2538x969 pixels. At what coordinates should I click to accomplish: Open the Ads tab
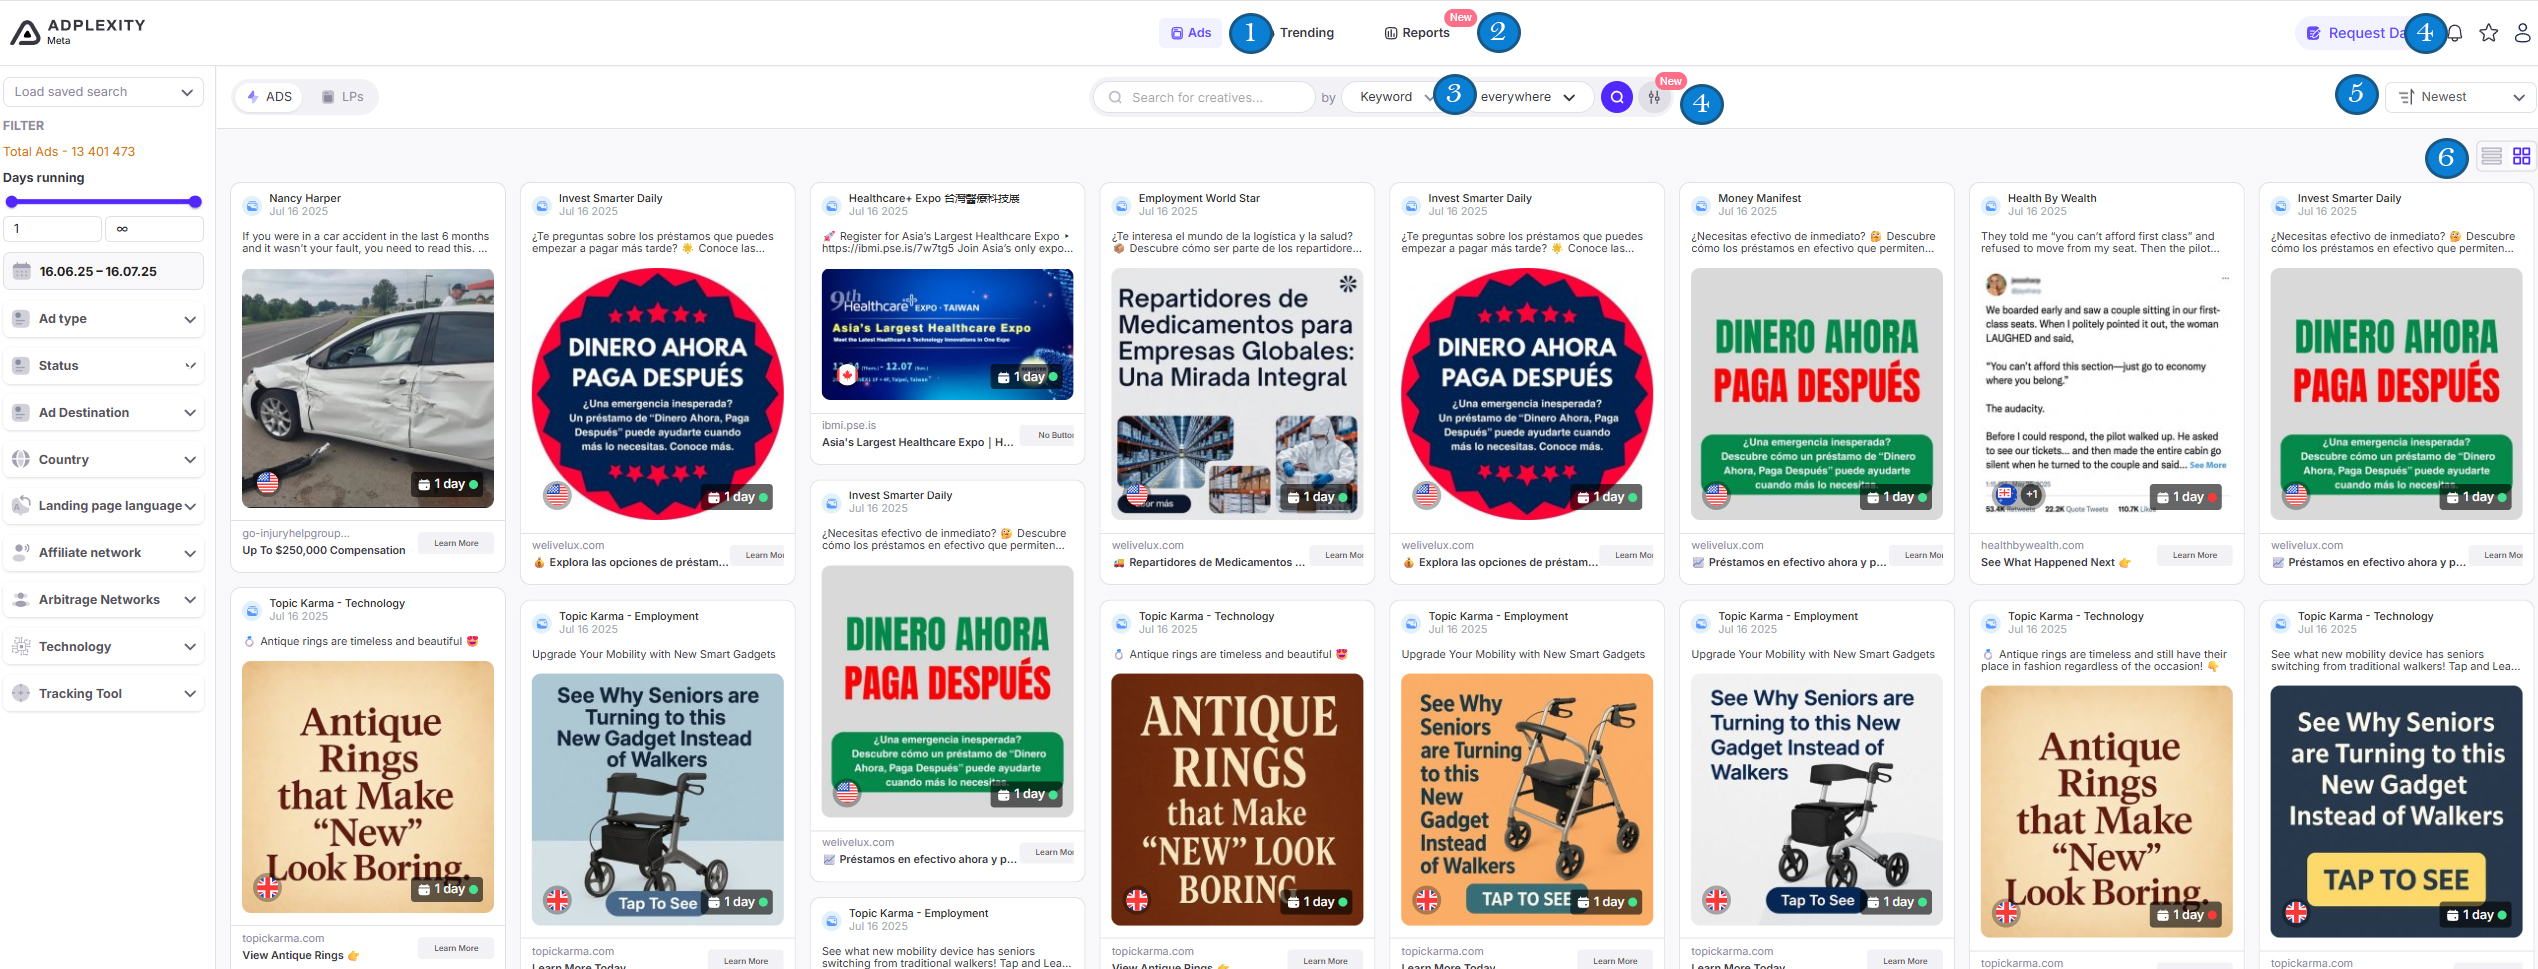[1191, 33]
